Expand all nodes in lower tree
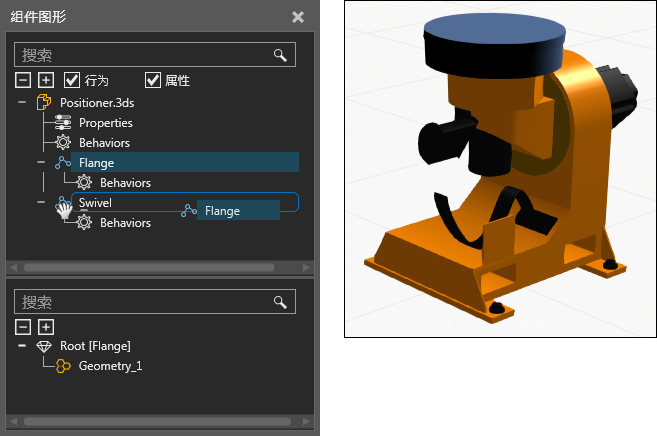The width and height of the screenshot is (657, 436). click(45, 327)
